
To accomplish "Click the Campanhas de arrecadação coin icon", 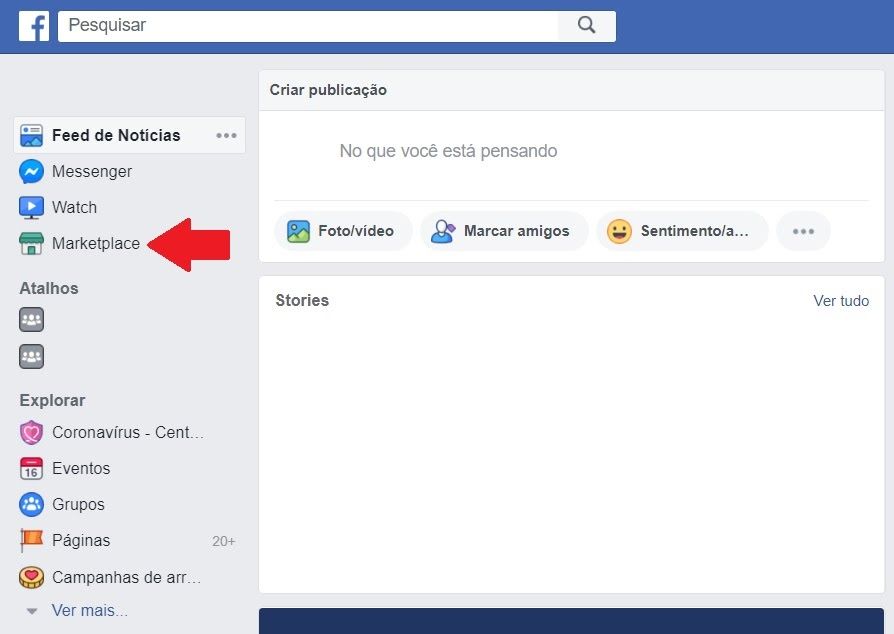I will 31,578.
